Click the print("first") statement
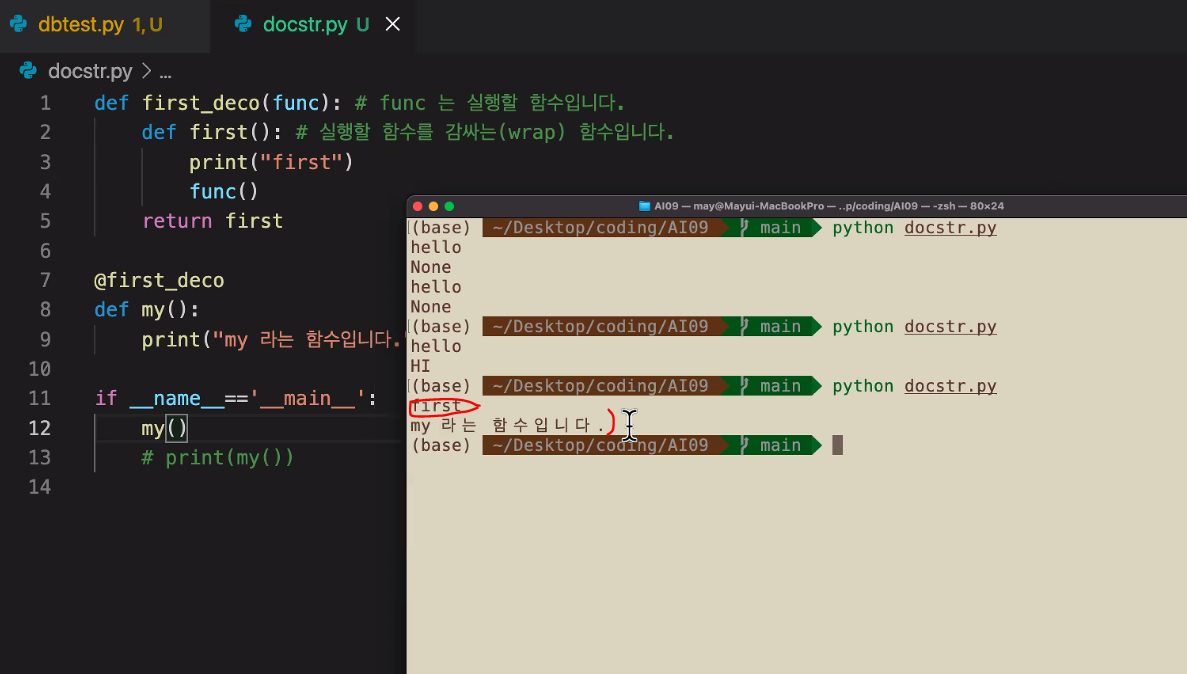 271,162
